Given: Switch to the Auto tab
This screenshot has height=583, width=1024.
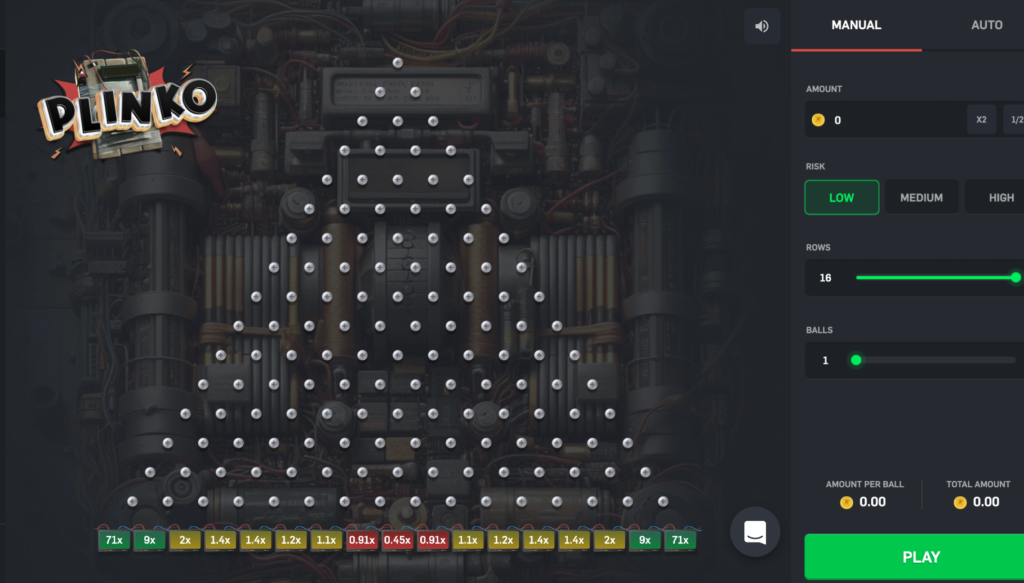Looking at the screenshot, I should (x=986, y=25).
